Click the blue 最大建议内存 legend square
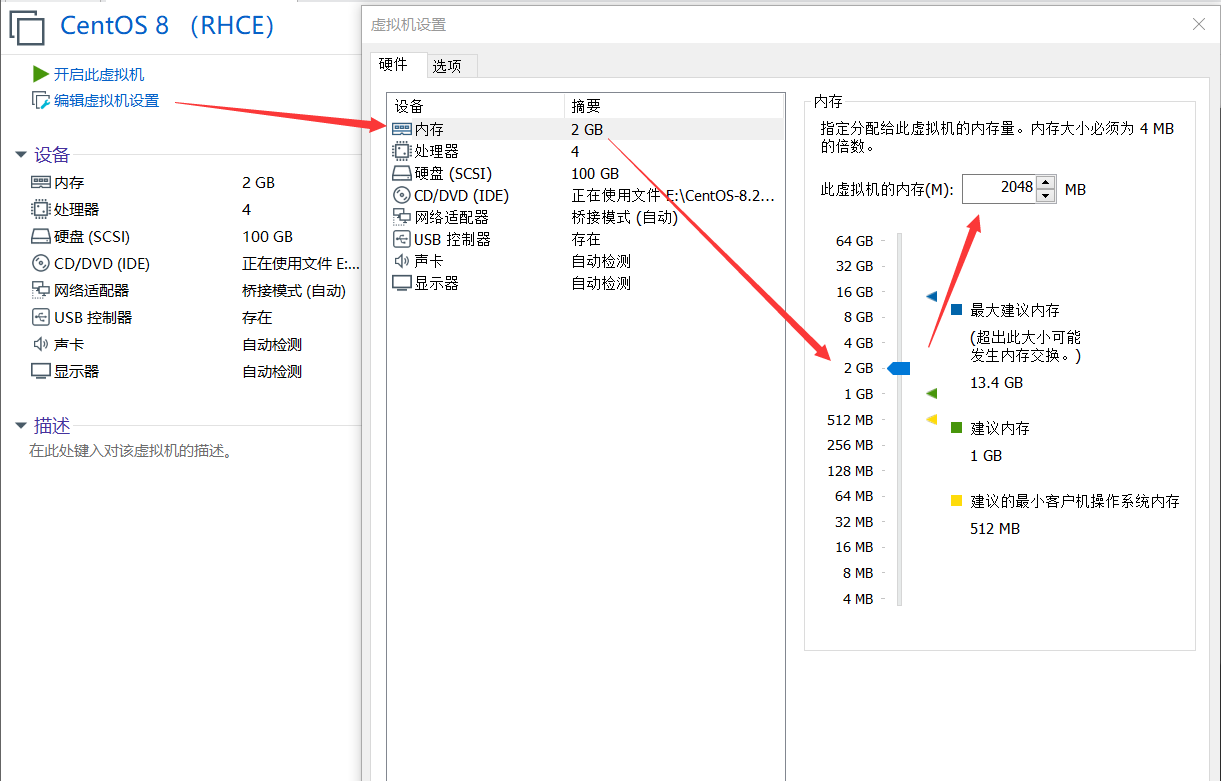This screenshot has width=1221, height=781. (x=957, y=310)
